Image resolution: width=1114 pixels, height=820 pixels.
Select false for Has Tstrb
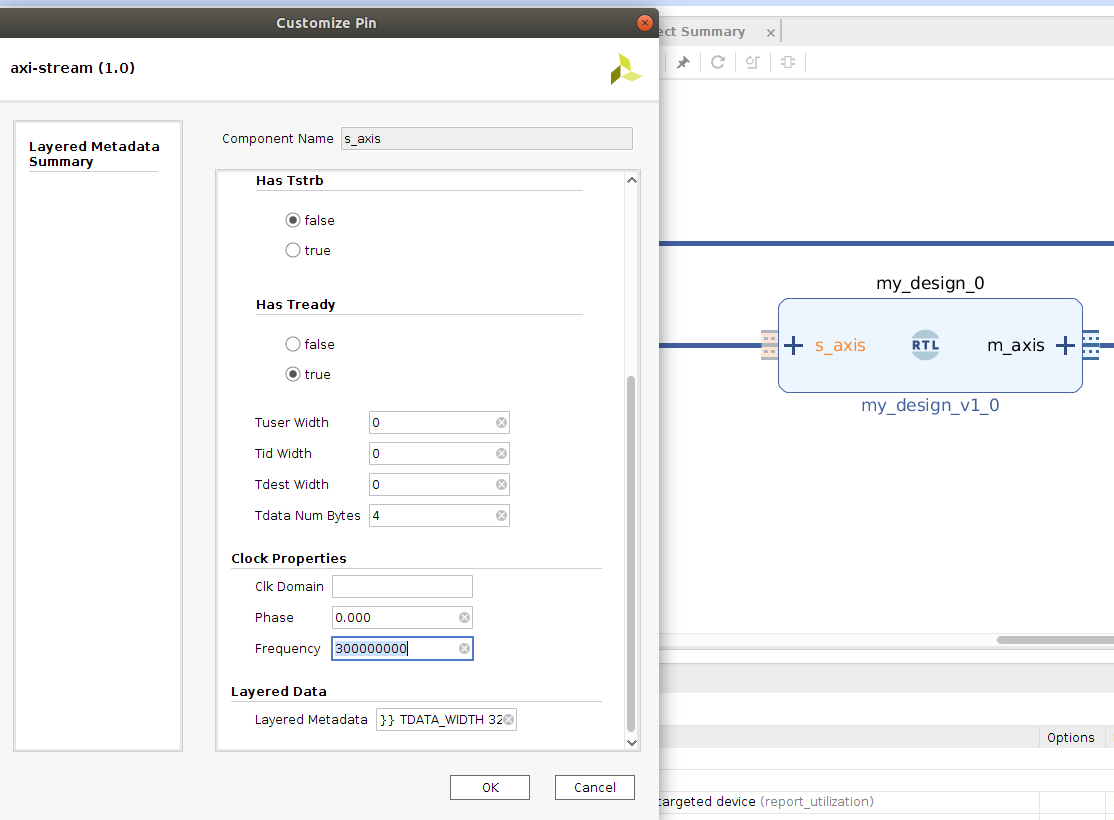(x=293, y=220)
